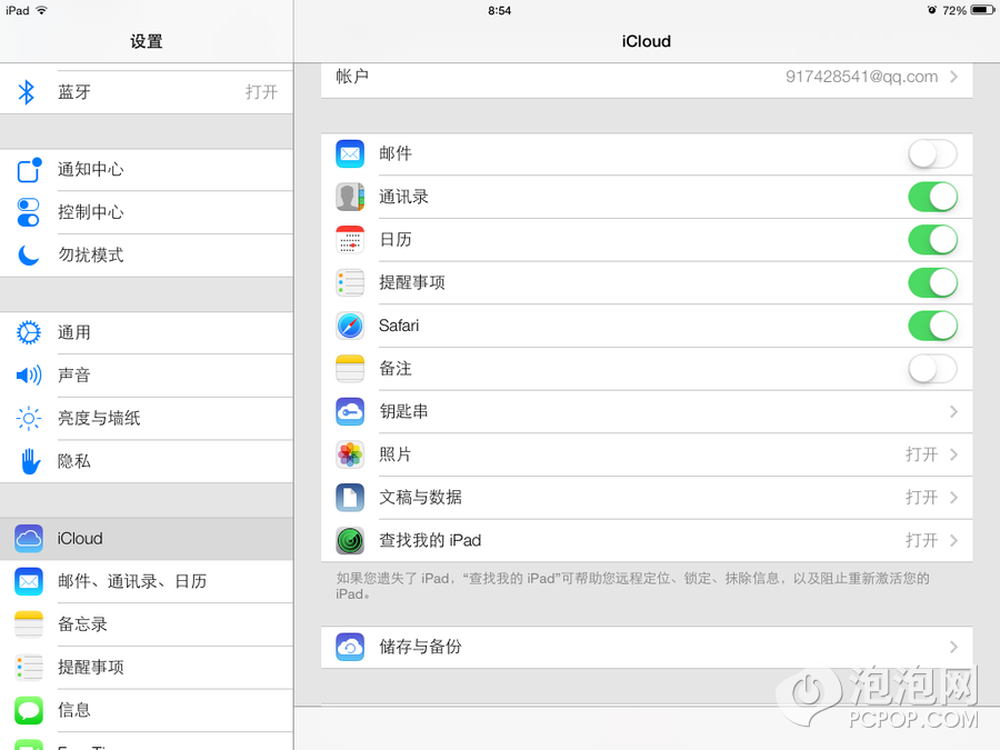Tap the Keychain (钥匙串) icon
Screen dimensions: 1000x750
pos(350,411)
